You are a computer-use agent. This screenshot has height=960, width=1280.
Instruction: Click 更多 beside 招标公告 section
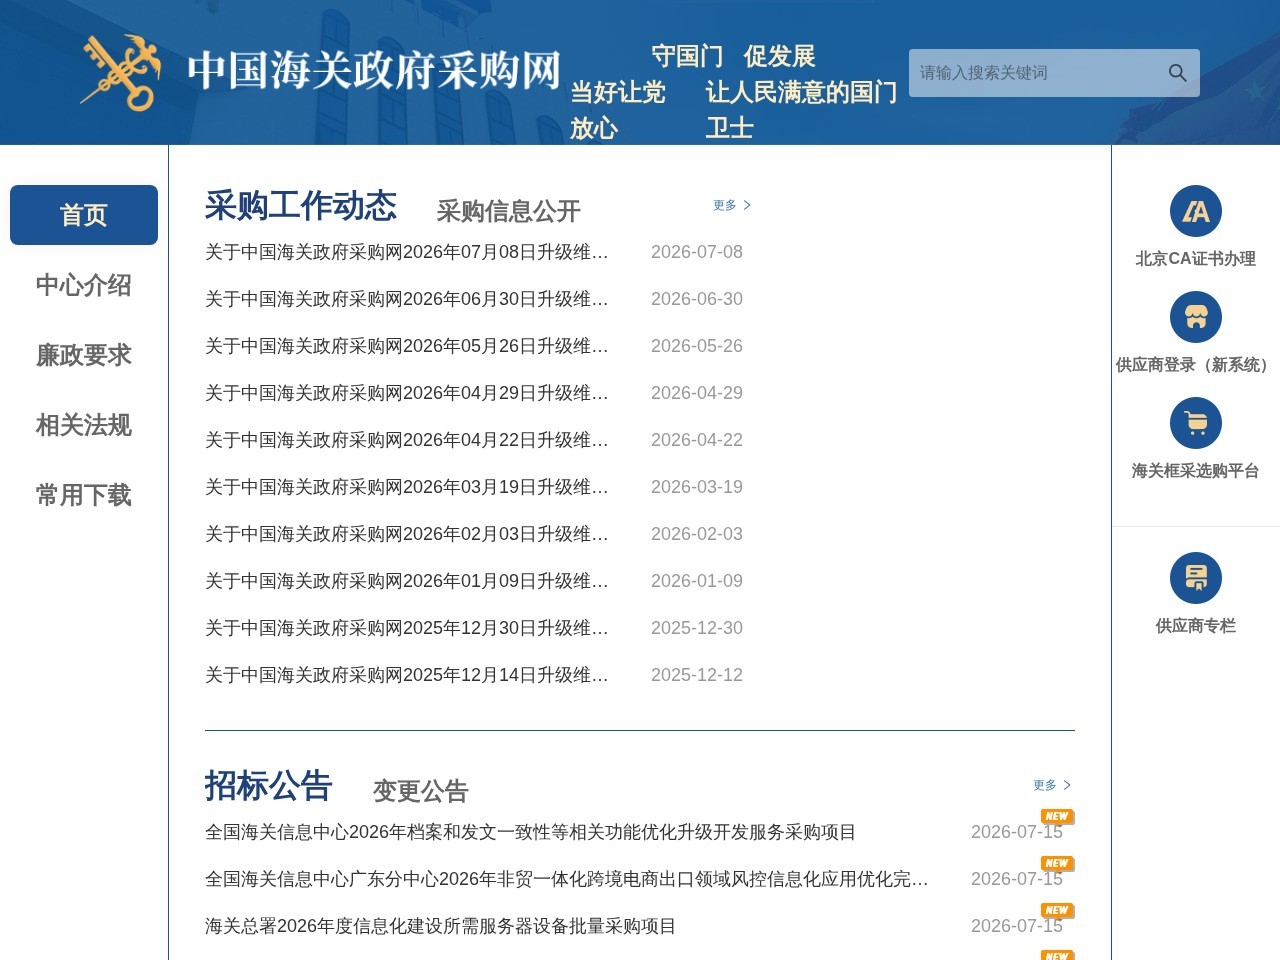1052,785
